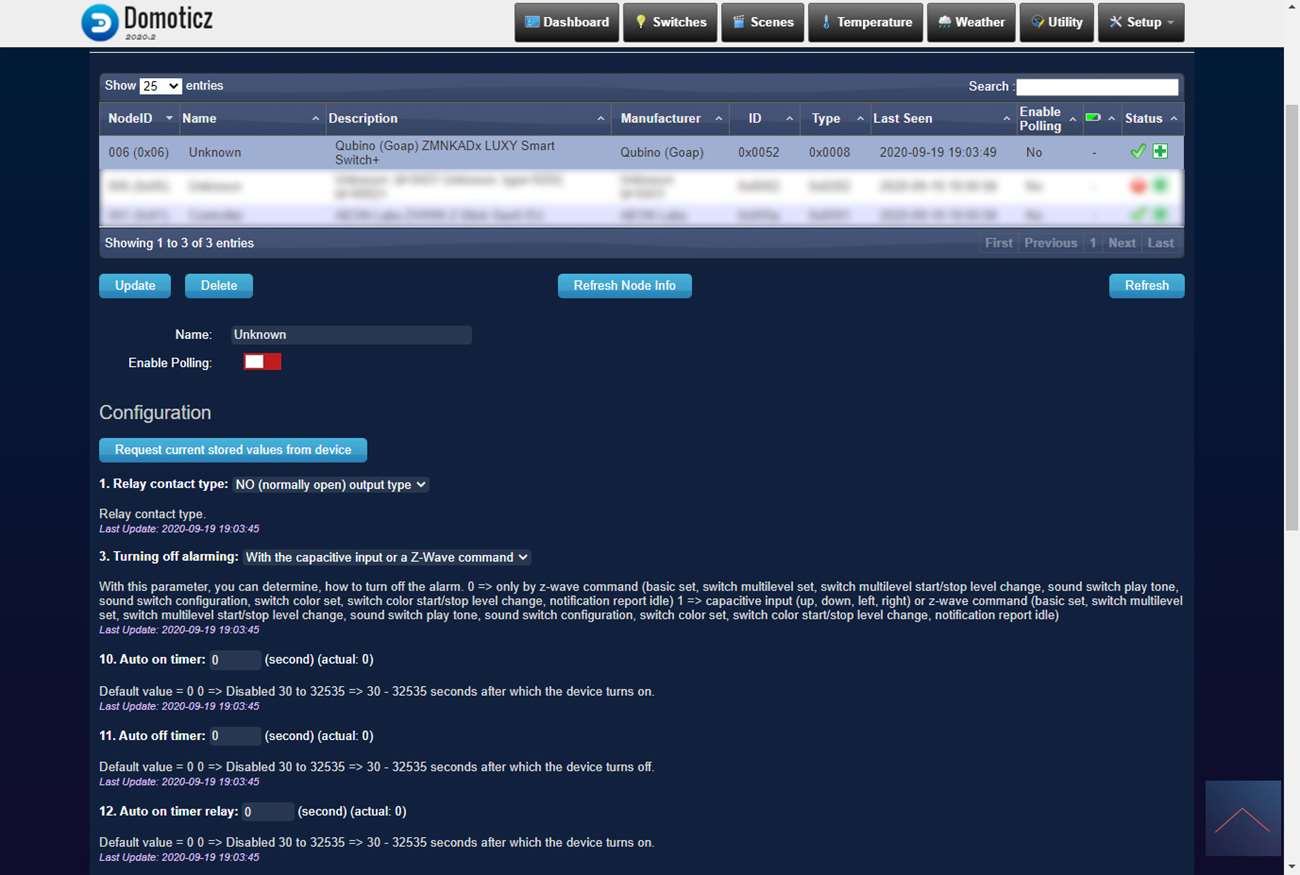Screen dimensions: 1300x875
Task: Expand the Setup dropdown menu
Action: 1141,22
